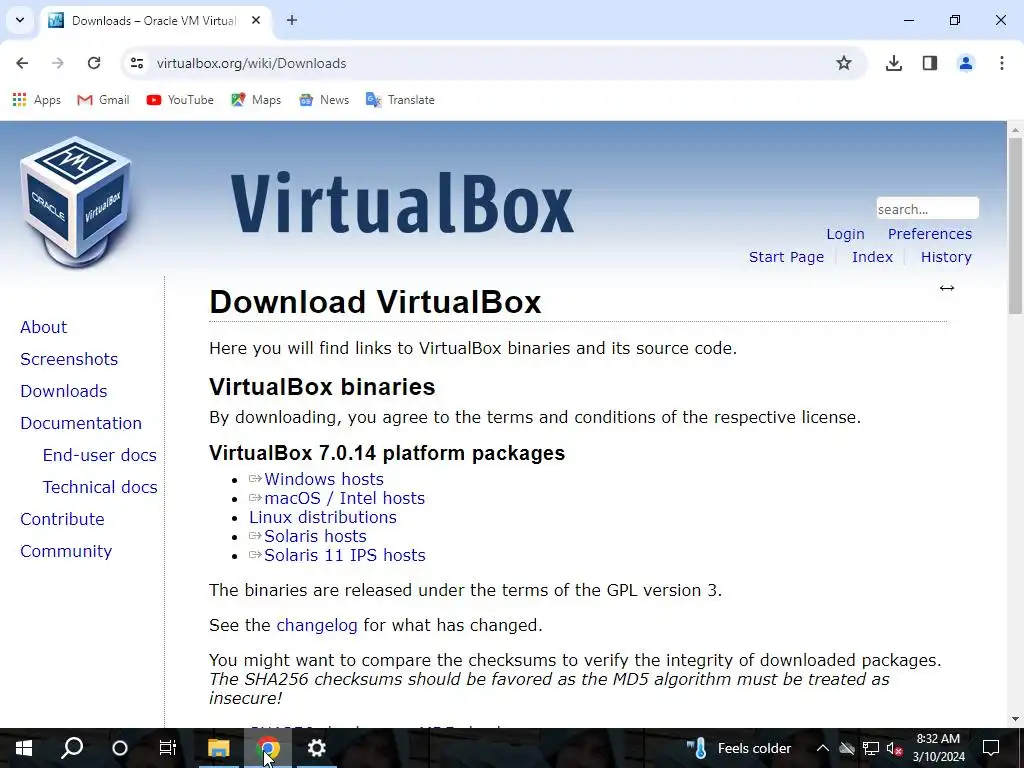Open Chrome downloads icon
Image resolution: width=1024 pixels, height=768 pixels.
894,63
